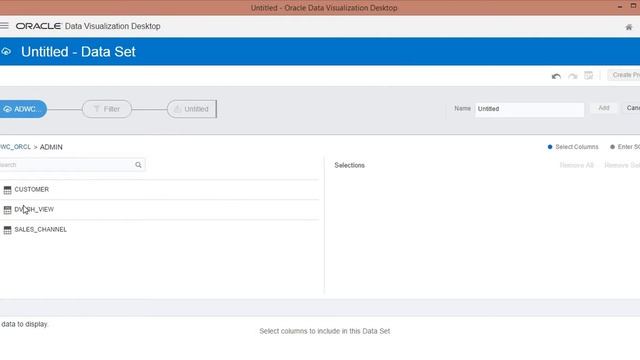Click Remove All in Selections
The image size is (640, 360).
click(x=576, y=165)
